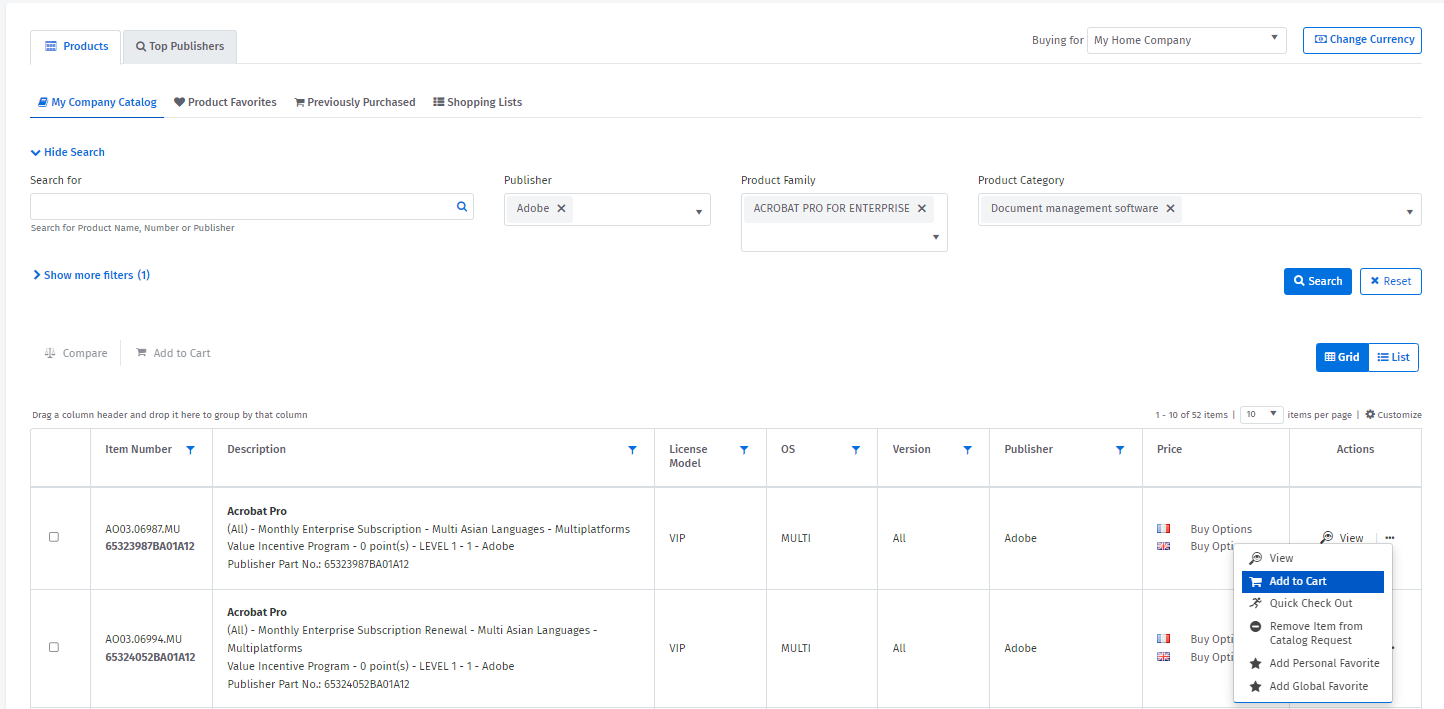
Task: Remove Document management software category tag
Action: point(1170,209)
